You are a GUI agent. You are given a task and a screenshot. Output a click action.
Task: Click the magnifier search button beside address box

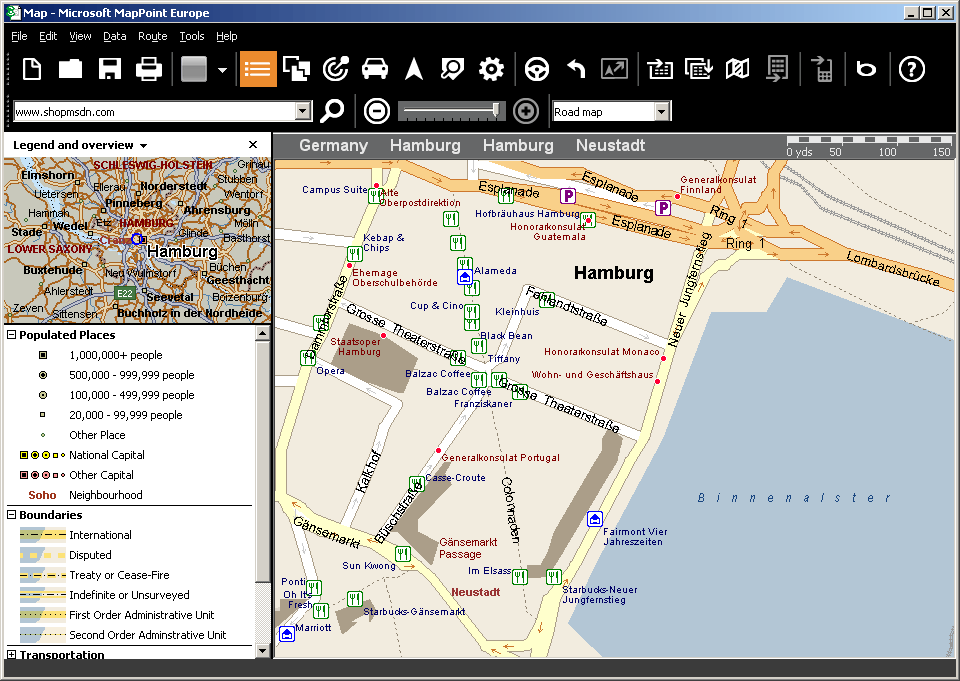tap(332, 111)
